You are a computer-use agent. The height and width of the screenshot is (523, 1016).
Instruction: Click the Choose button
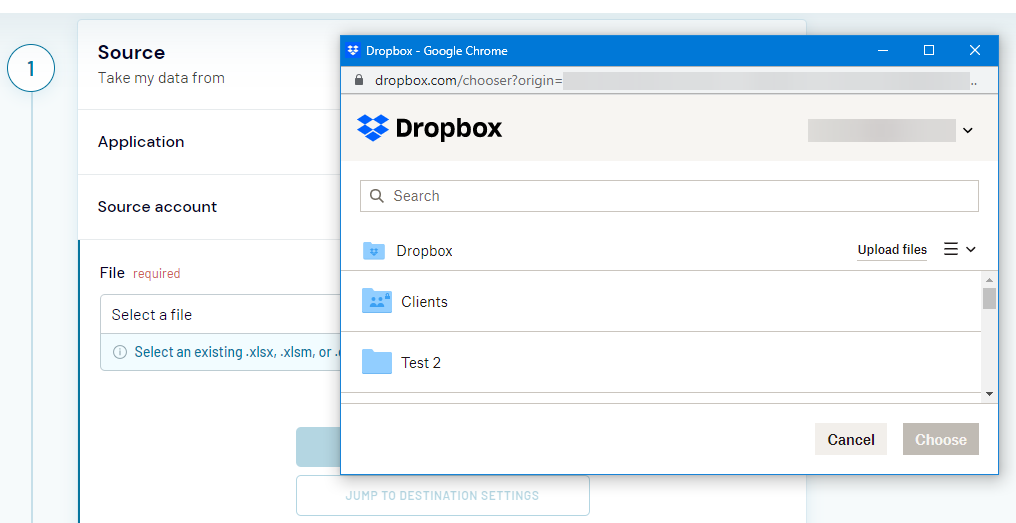pos(941,439)
